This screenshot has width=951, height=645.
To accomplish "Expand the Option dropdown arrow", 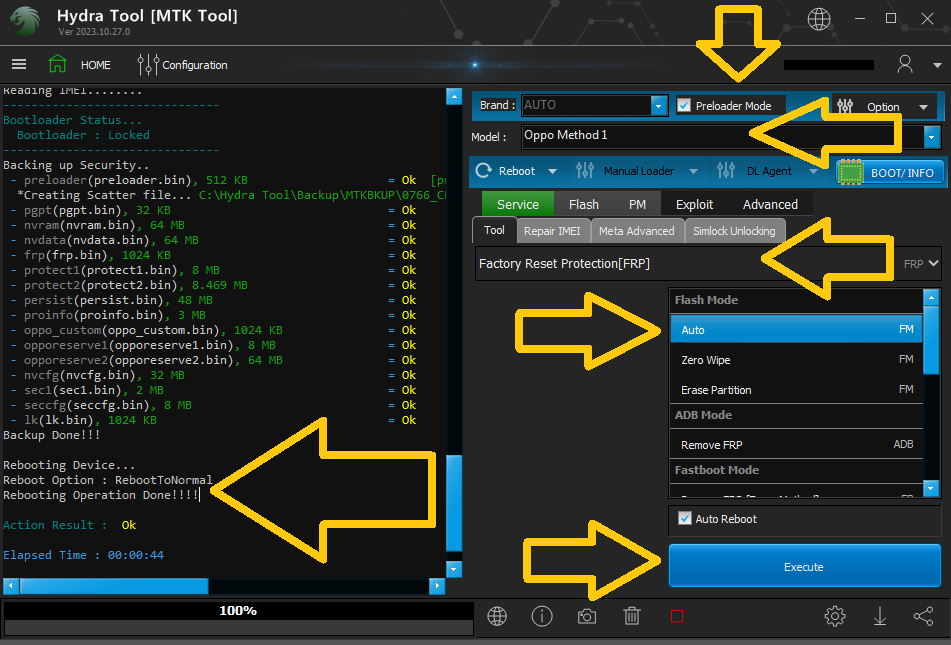I will click(923, 107).
